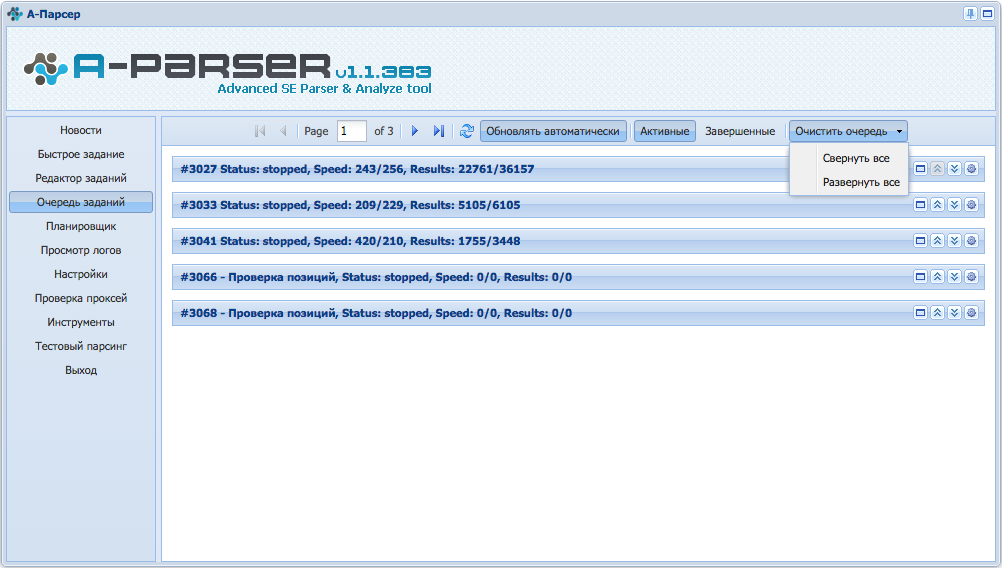
Task: Open Просмотр логов in the sidebar
Action: 81,250
